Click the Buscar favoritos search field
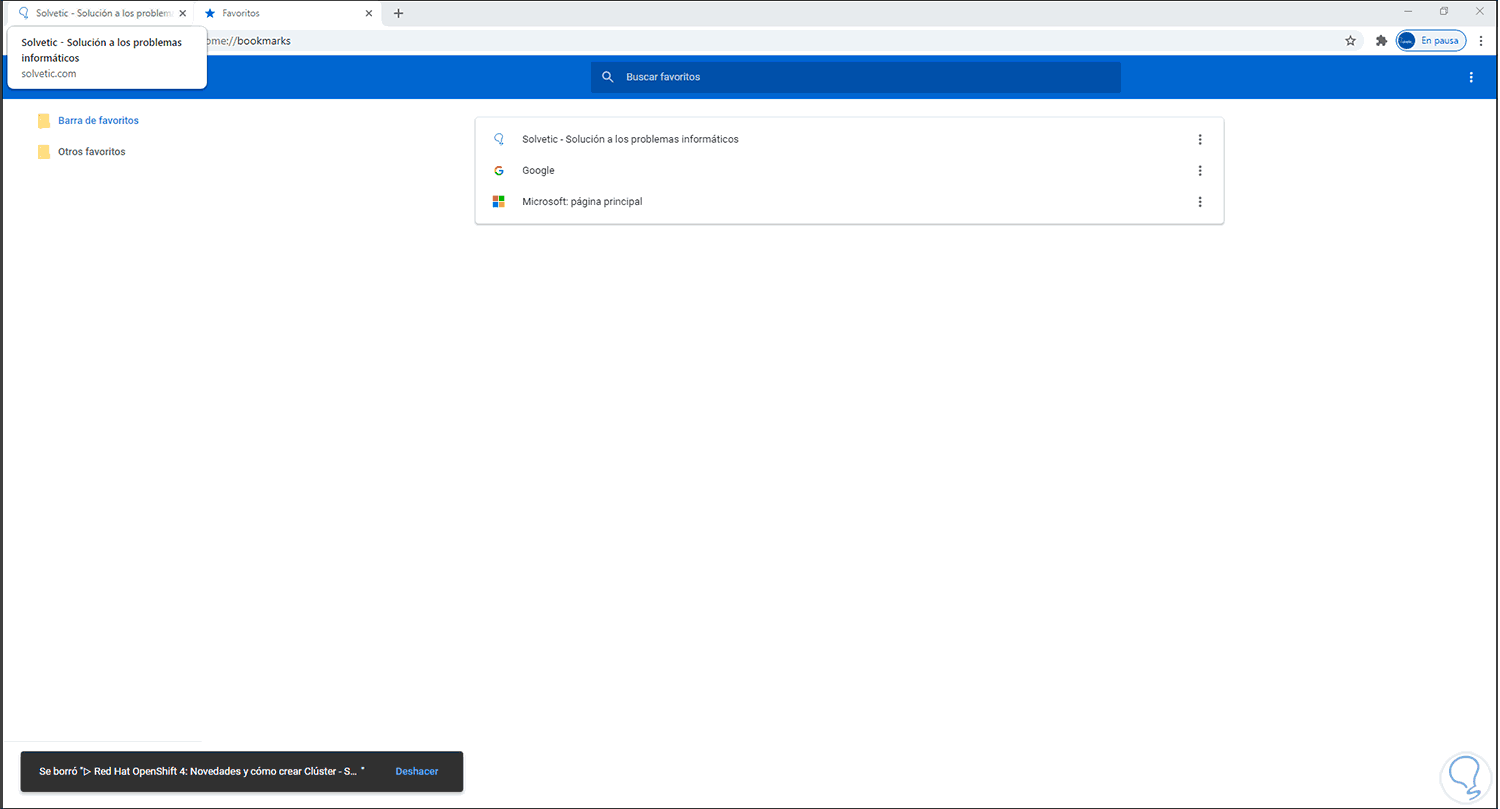This screenshot has width=1500, height=809. click(855, 77)
